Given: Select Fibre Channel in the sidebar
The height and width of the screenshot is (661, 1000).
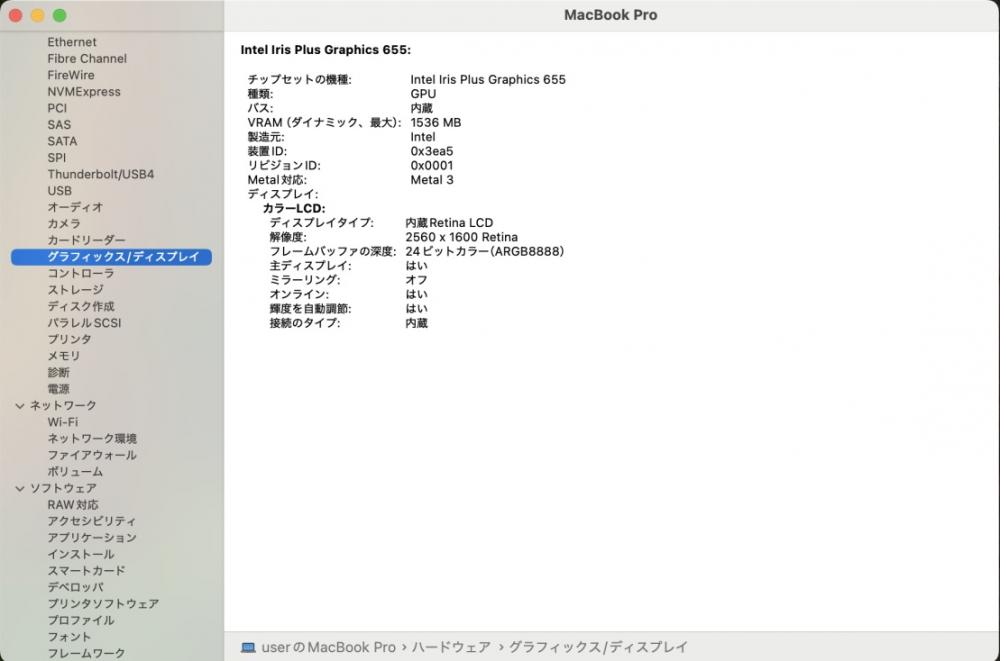Looking at the screenshot, I should pyautogui.click(x=87, y=59).
